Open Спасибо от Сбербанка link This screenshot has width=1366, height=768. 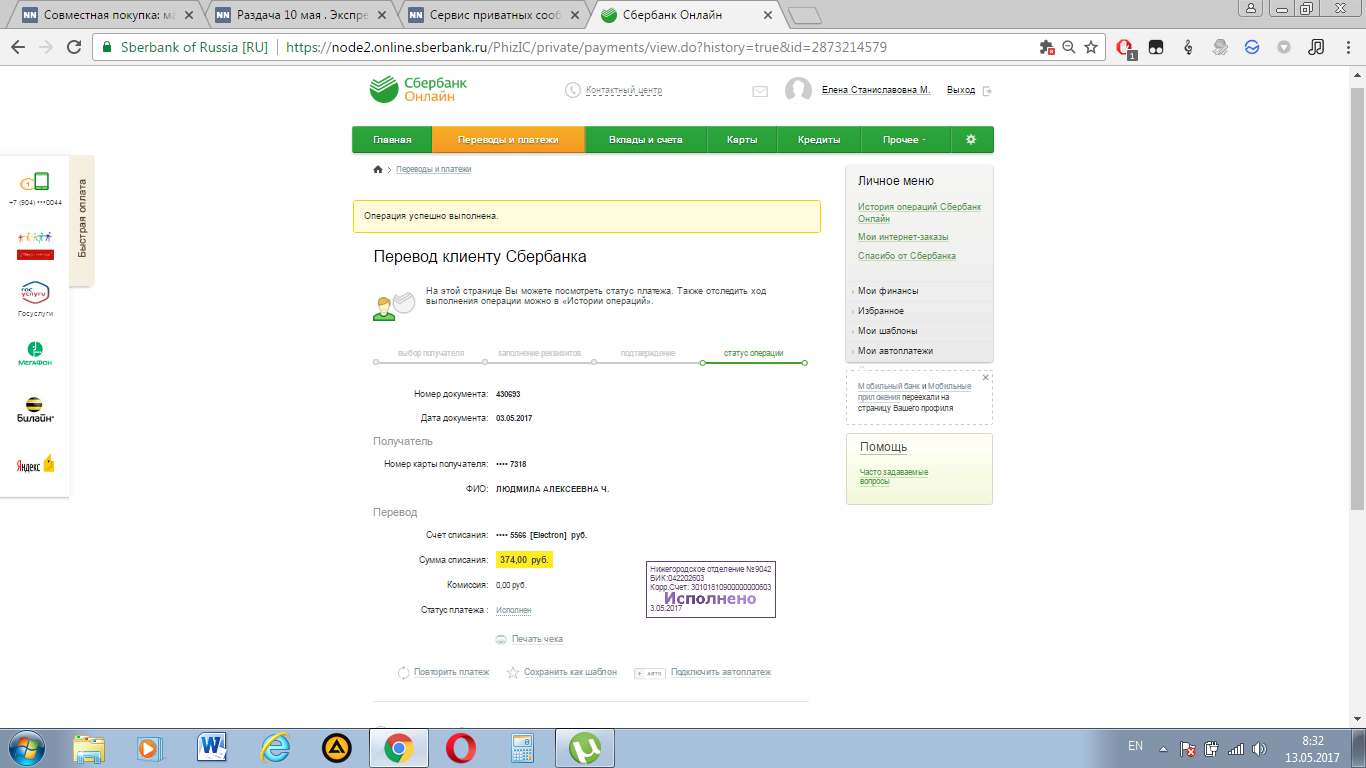click(907, 256)
